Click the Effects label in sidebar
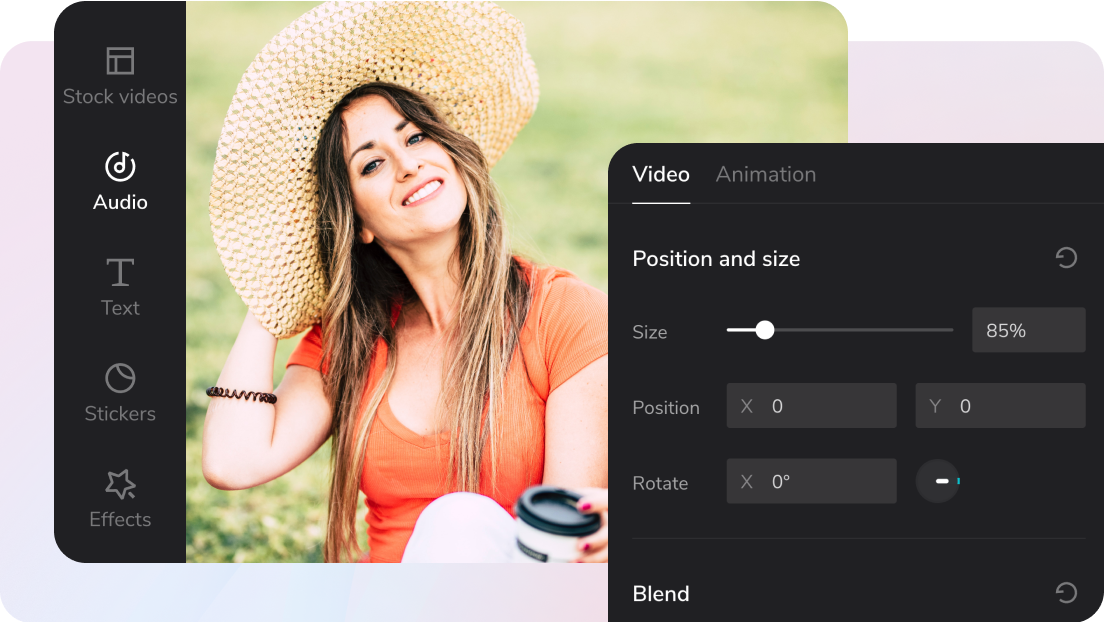 click(x=120, y=519)
